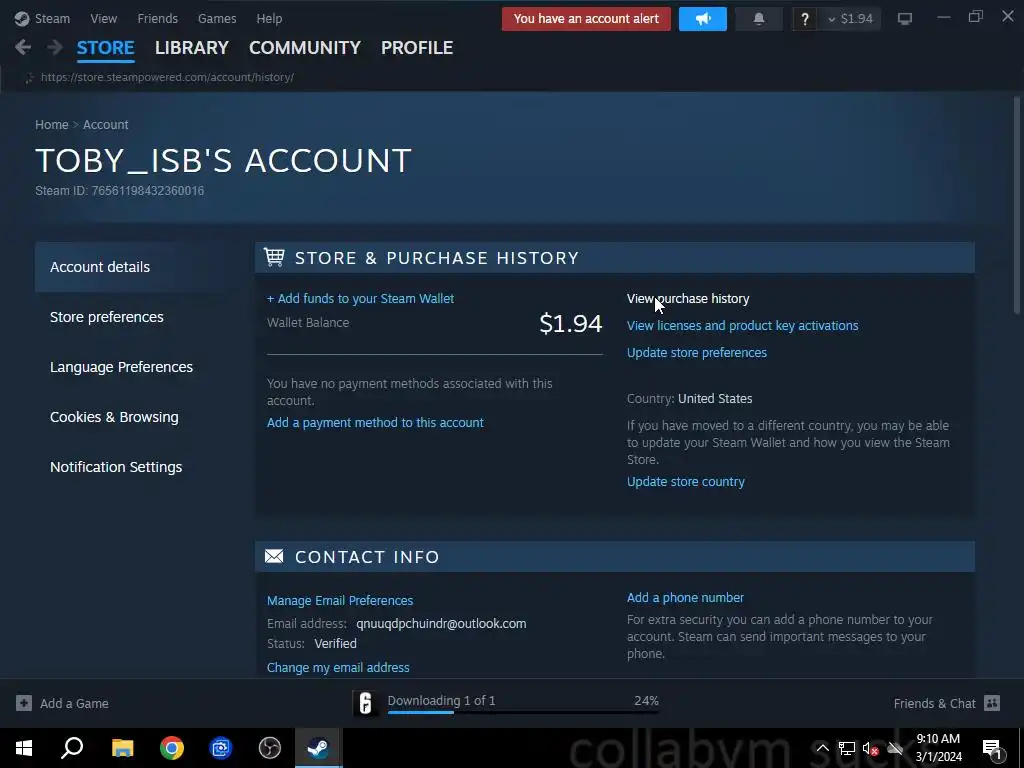Viewport: 1024px width, 768px height.
Task: Launch Google Chrome from the taskbar
Action: point(172,748)
